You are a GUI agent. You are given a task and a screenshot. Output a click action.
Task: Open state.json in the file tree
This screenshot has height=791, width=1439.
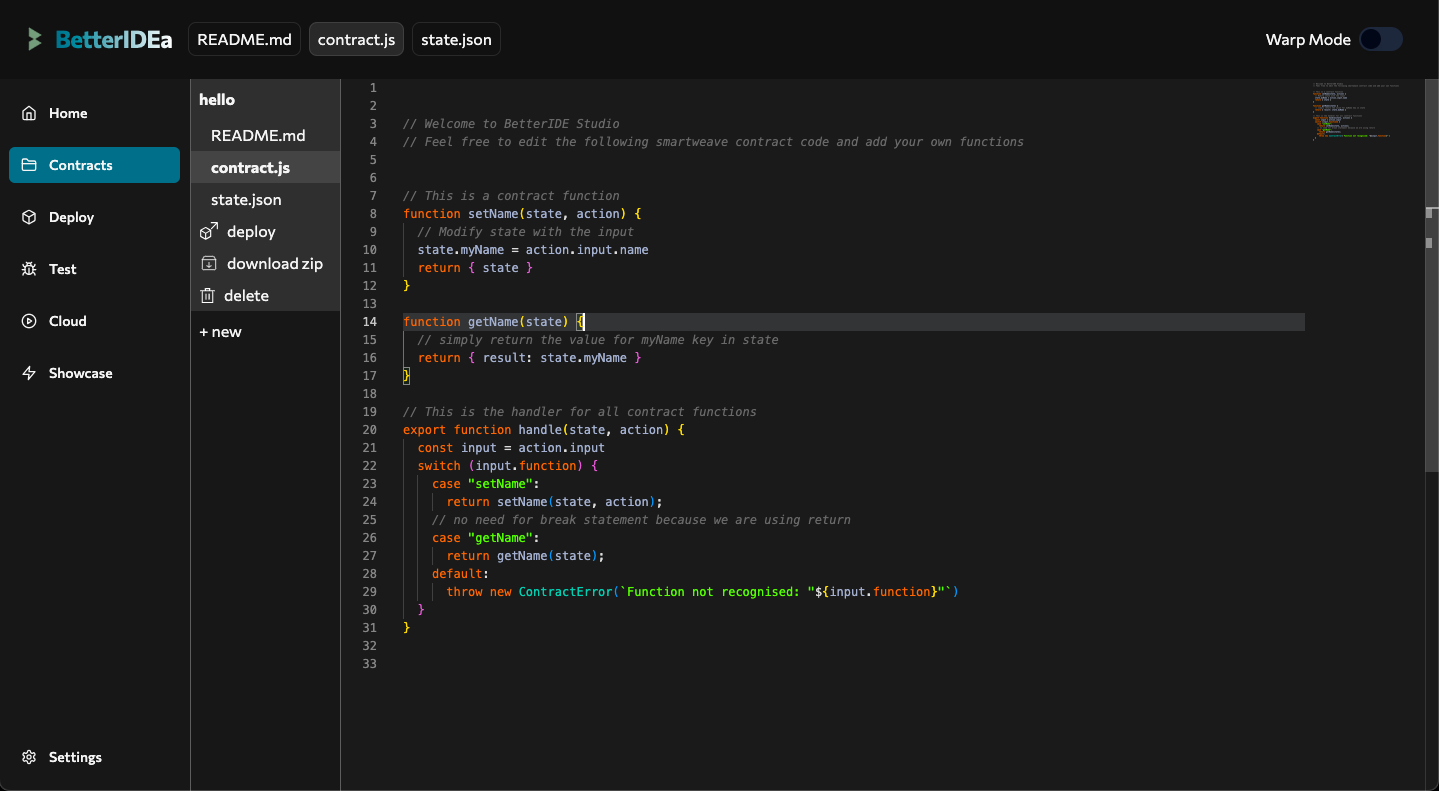[x=265, y=199]
